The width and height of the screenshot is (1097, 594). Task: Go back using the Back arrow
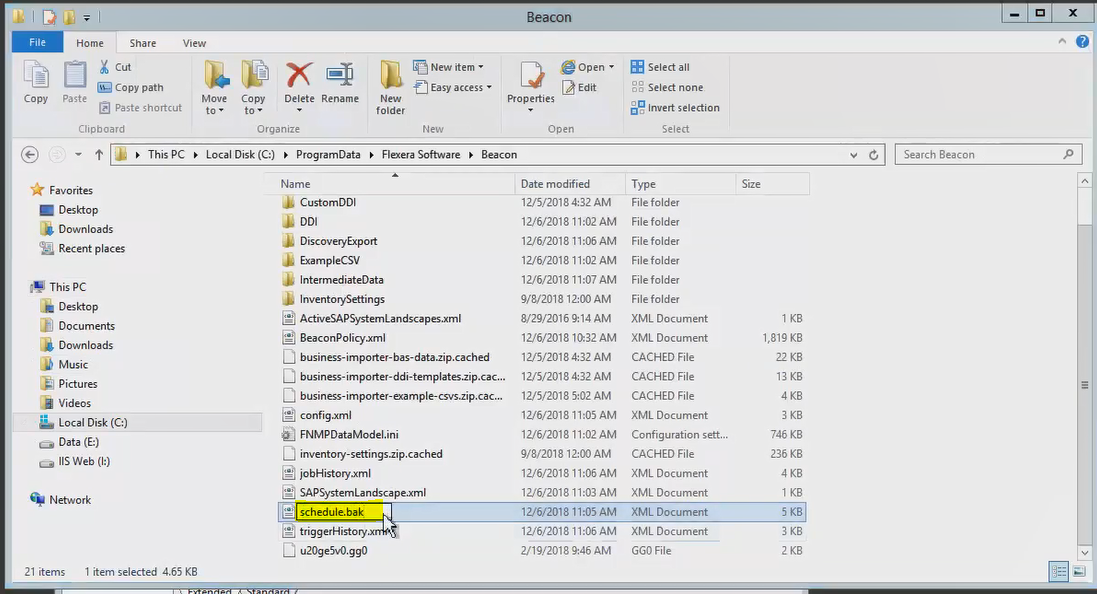[29, 155]
